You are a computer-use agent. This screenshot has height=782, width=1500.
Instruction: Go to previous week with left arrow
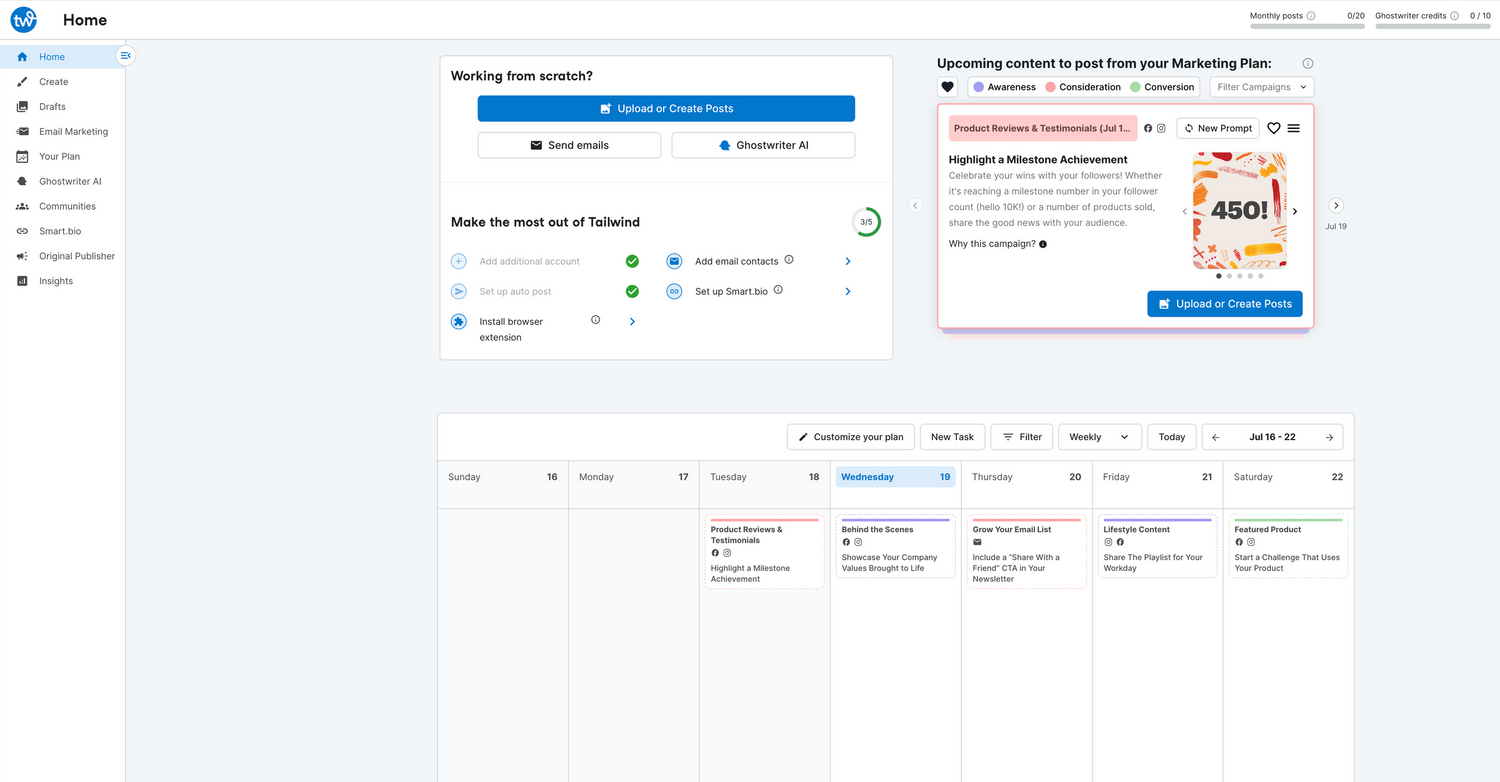1215,437
